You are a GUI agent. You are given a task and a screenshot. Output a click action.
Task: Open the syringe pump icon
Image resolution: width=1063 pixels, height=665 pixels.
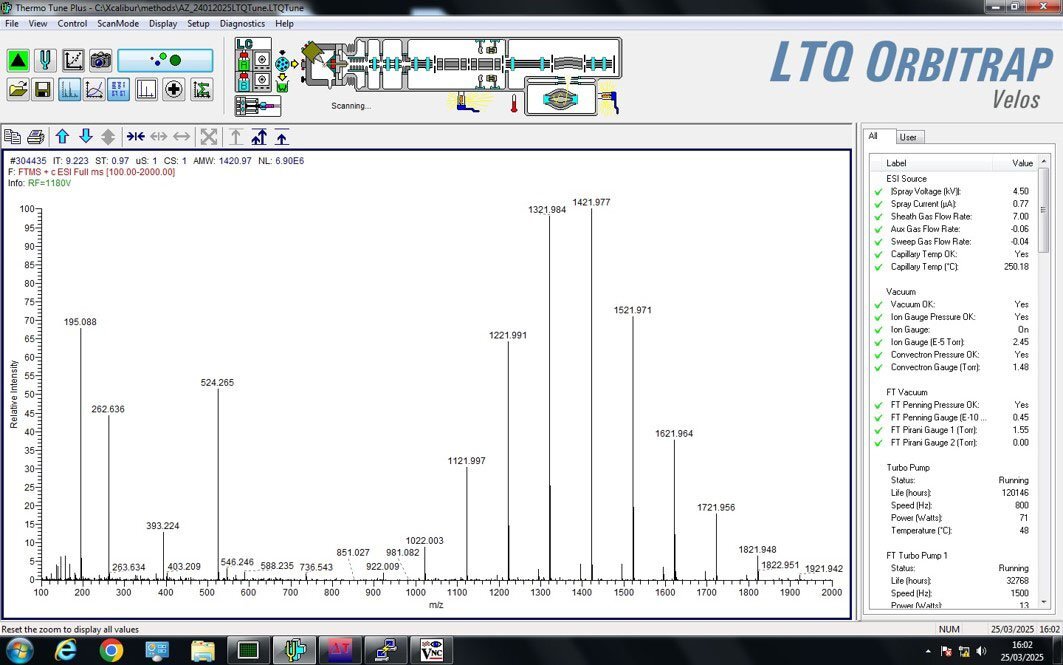258,106
